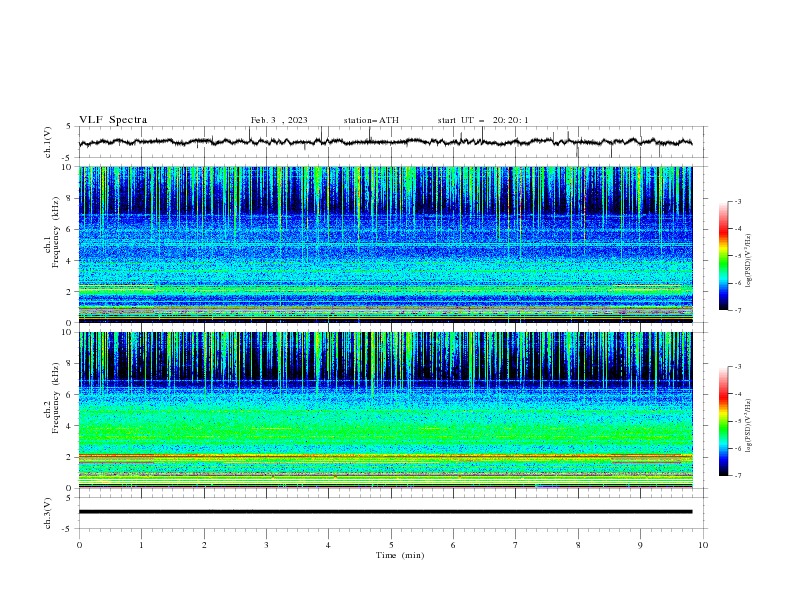This screenshot has width=792, height=612.
Task: Click the ch.1 spectrogram panel
Action: tap(385, 244)
